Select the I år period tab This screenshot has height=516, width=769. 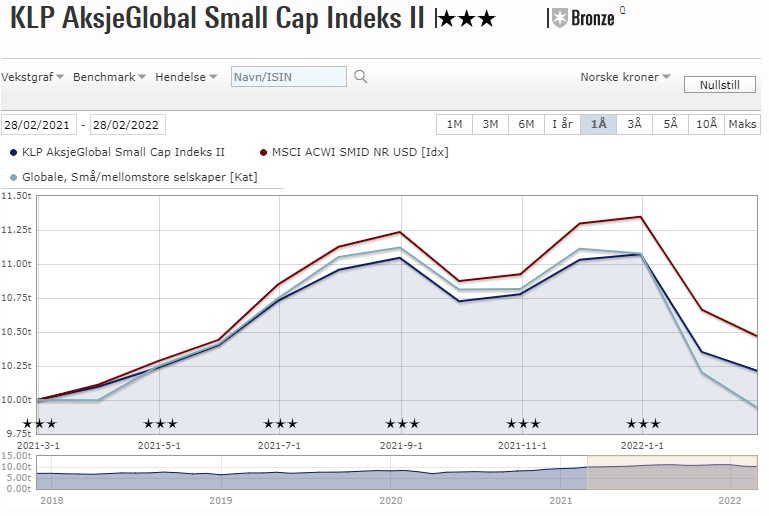coord(563,124)
